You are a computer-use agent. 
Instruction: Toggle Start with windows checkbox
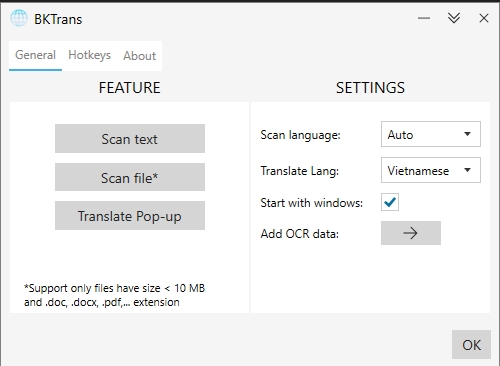click(390, 202)
